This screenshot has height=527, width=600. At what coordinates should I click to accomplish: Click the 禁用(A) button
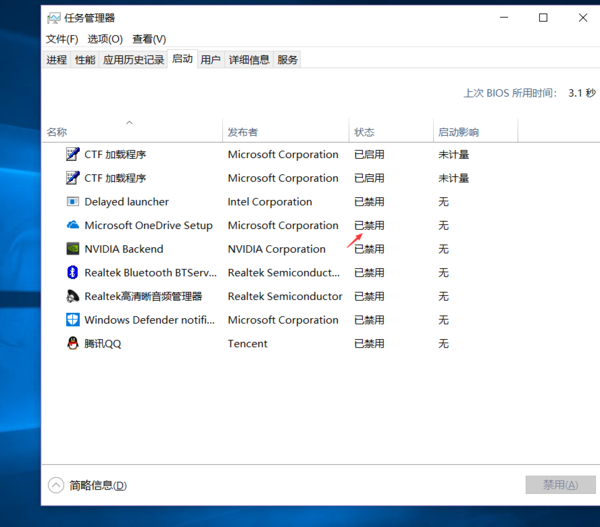click(x=553, y=485)
